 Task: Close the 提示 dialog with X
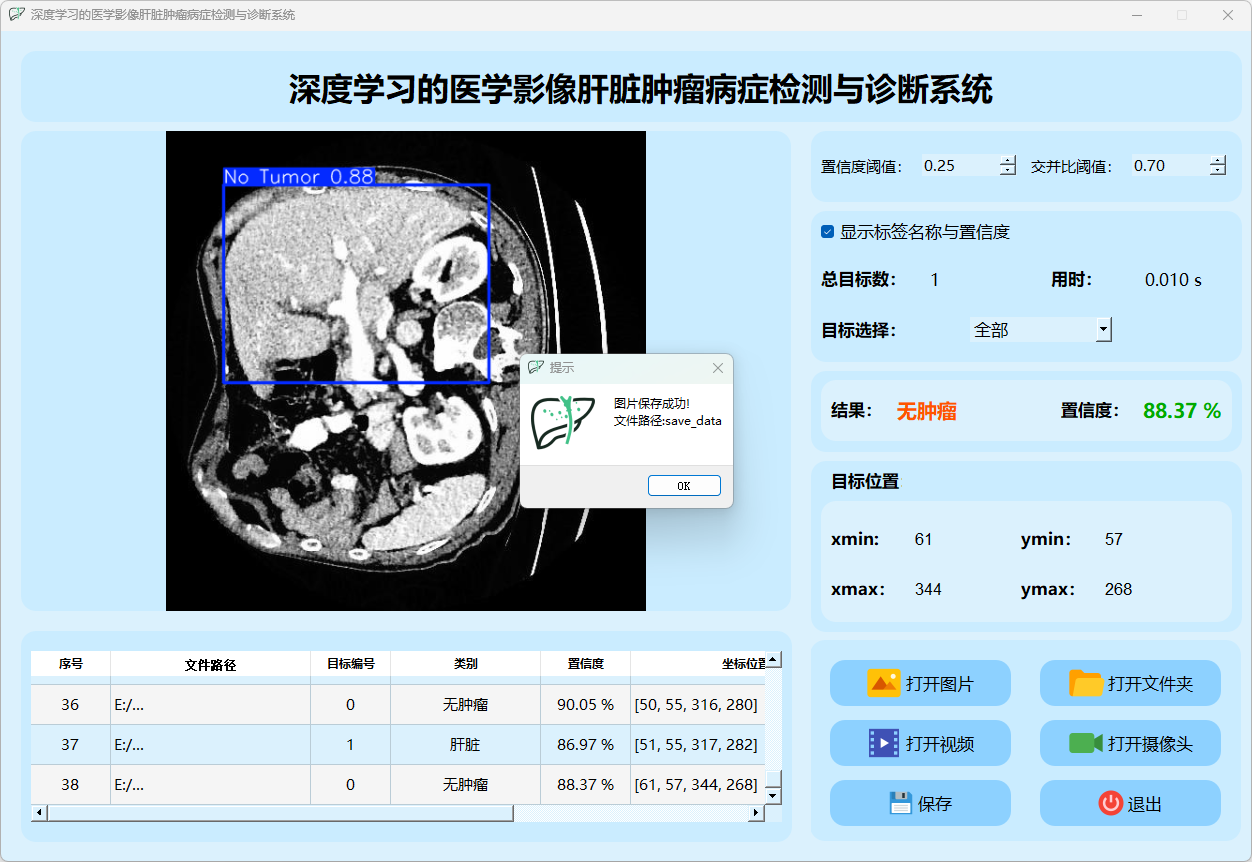(x=717, y=368)
